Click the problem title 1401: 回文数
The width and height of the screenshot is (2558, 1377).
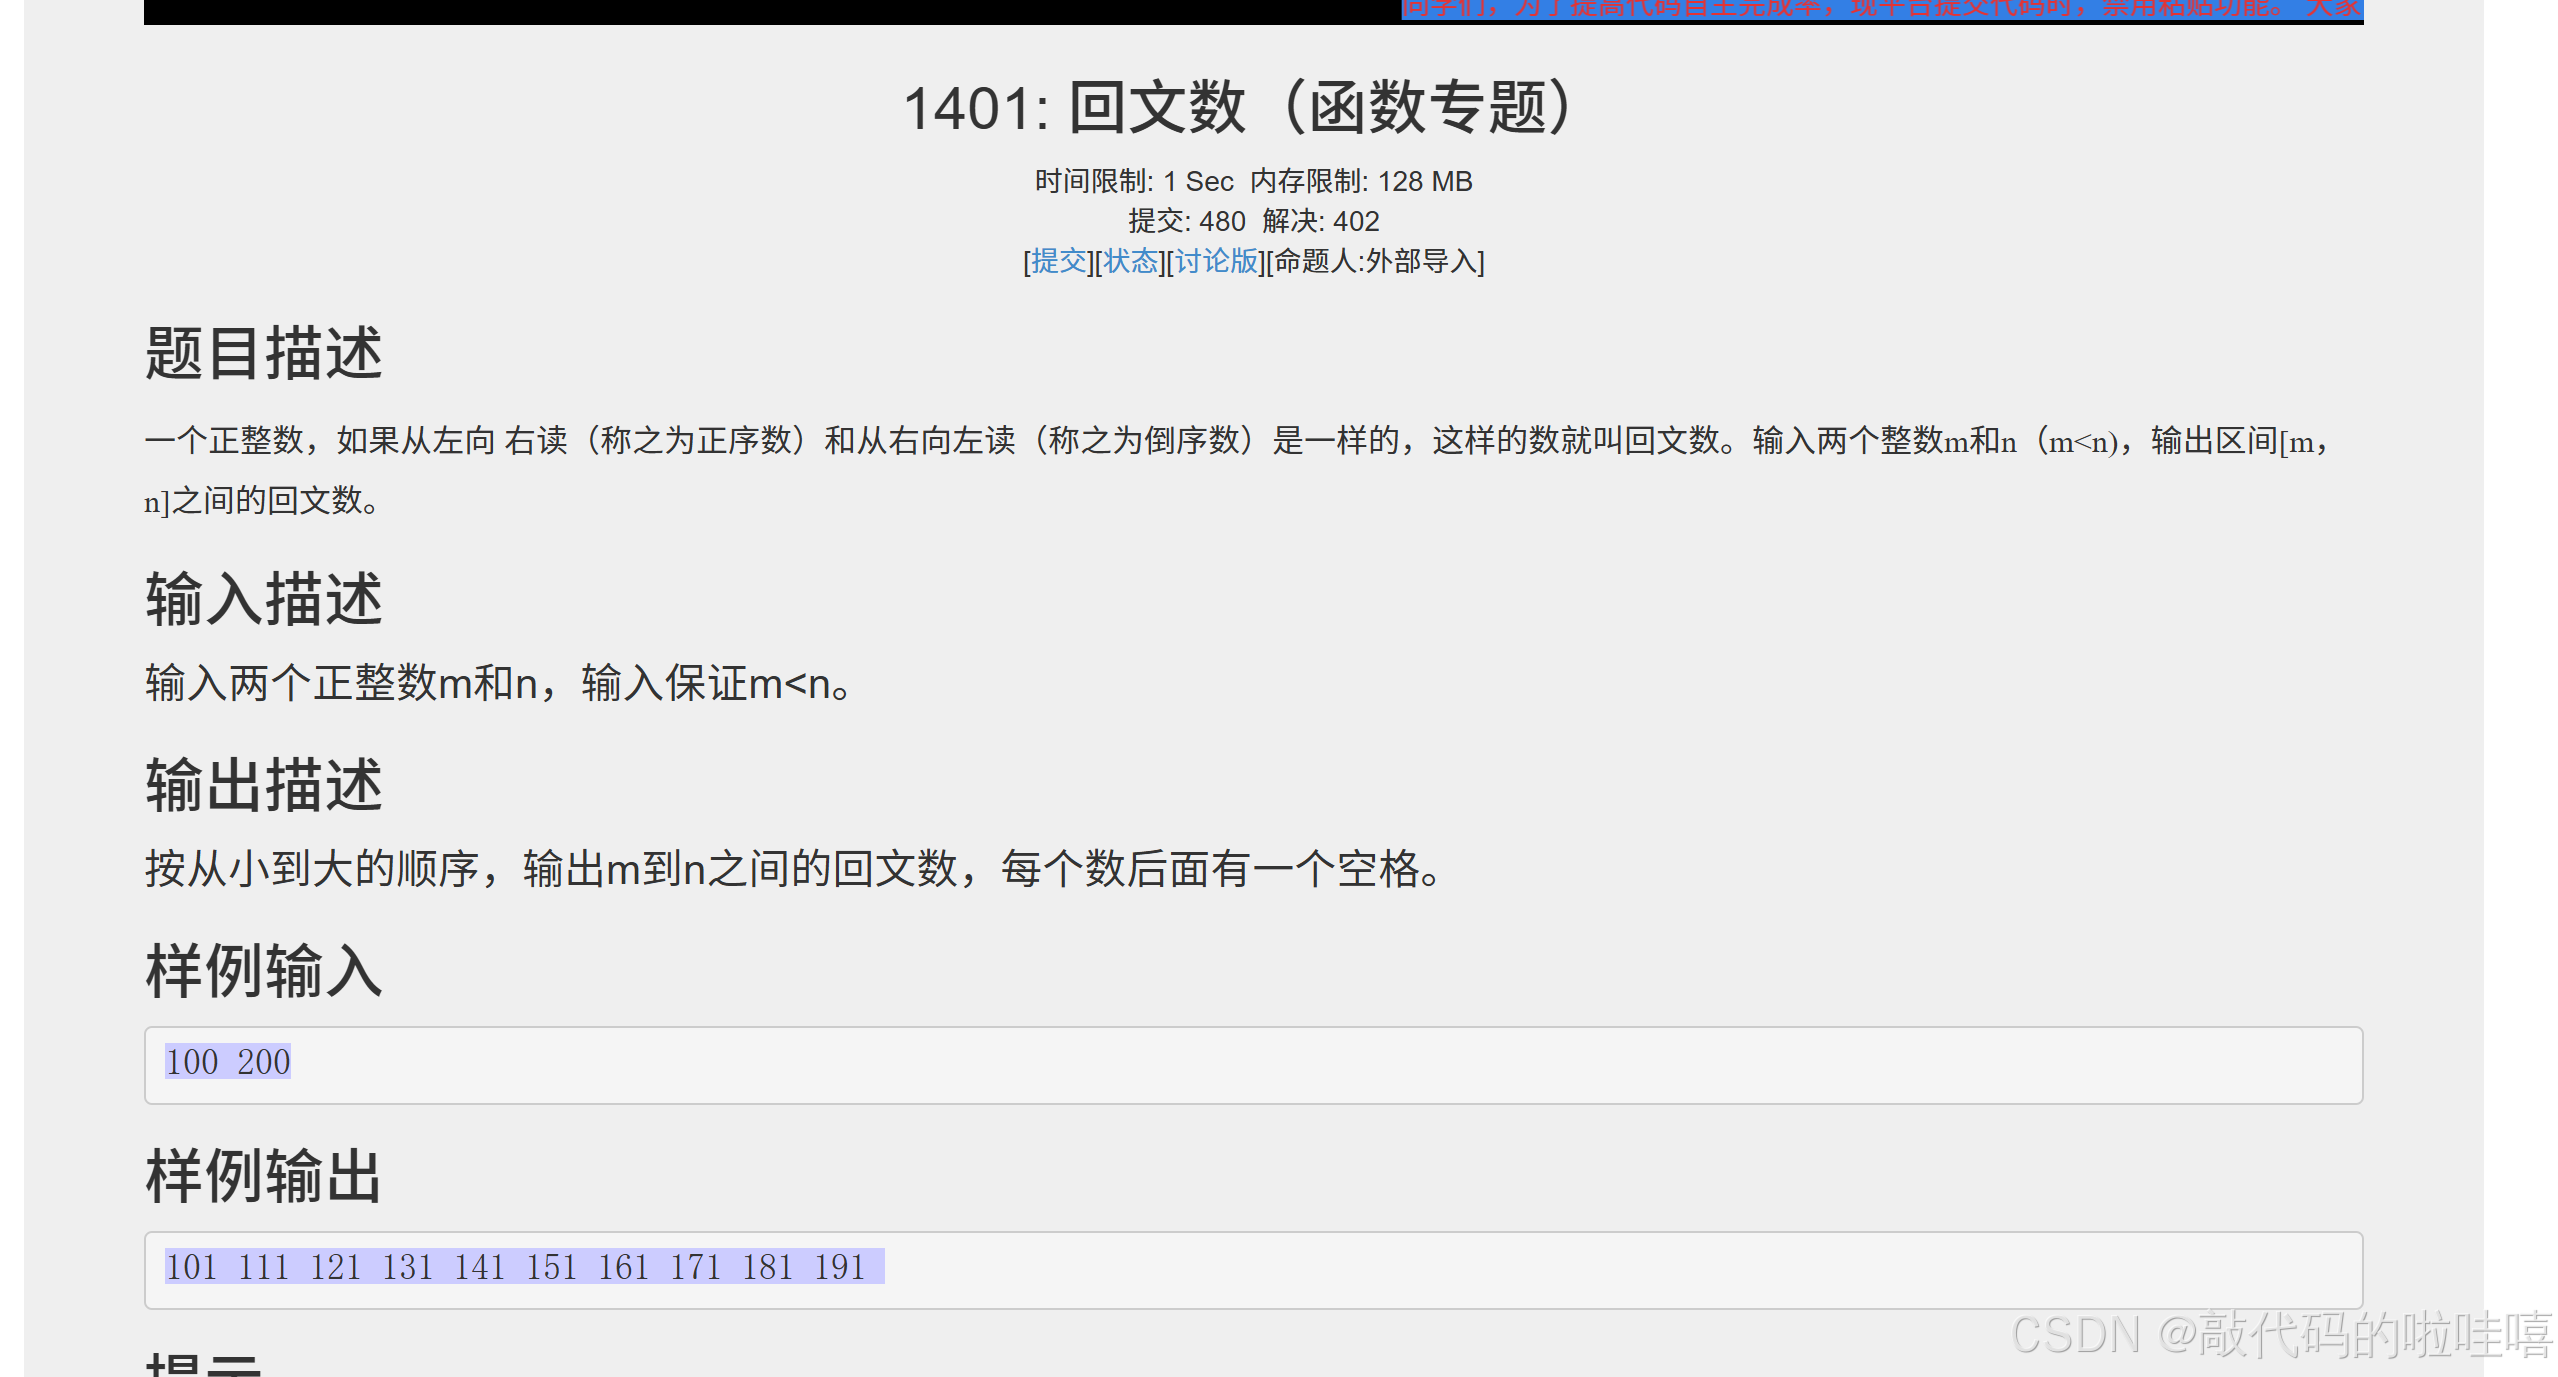(x=1240, y=108)
